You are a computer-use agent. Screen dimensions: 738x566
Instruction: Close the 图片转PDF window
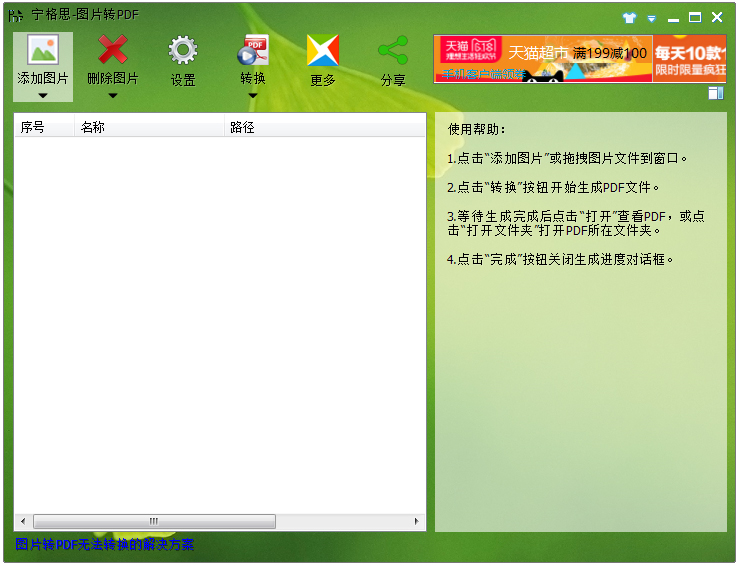click(x=717, y=17)
